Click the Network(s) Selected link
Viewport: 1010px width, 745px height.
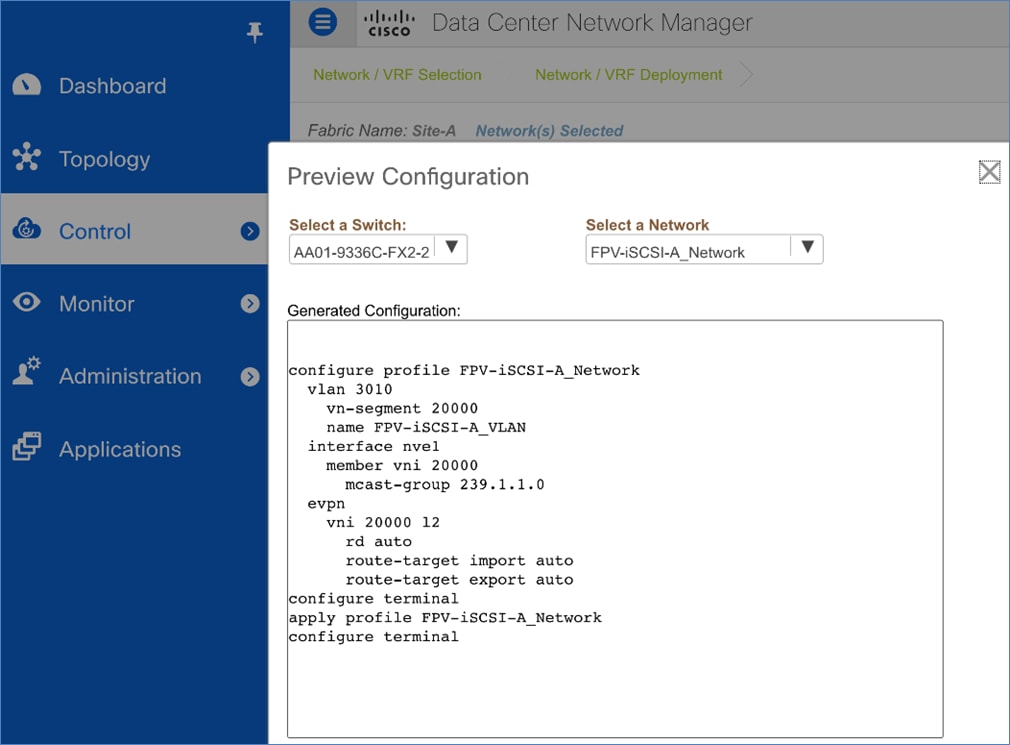pyautogui.click(x=549, y=131)
